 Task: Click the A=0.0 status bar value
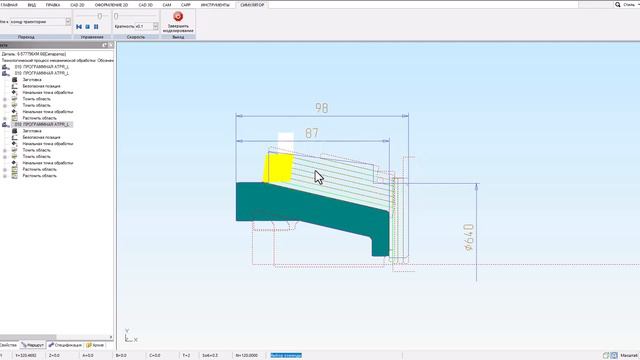point(88,356)
